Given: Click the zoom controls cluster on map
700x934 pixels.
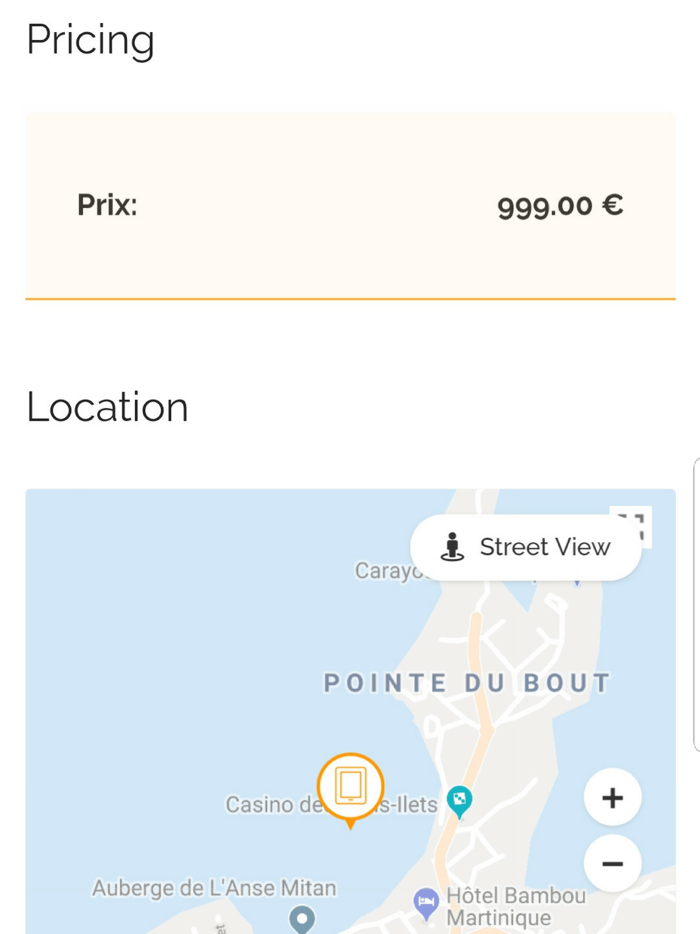Looking at the screenshot, I should pos(612,830).
